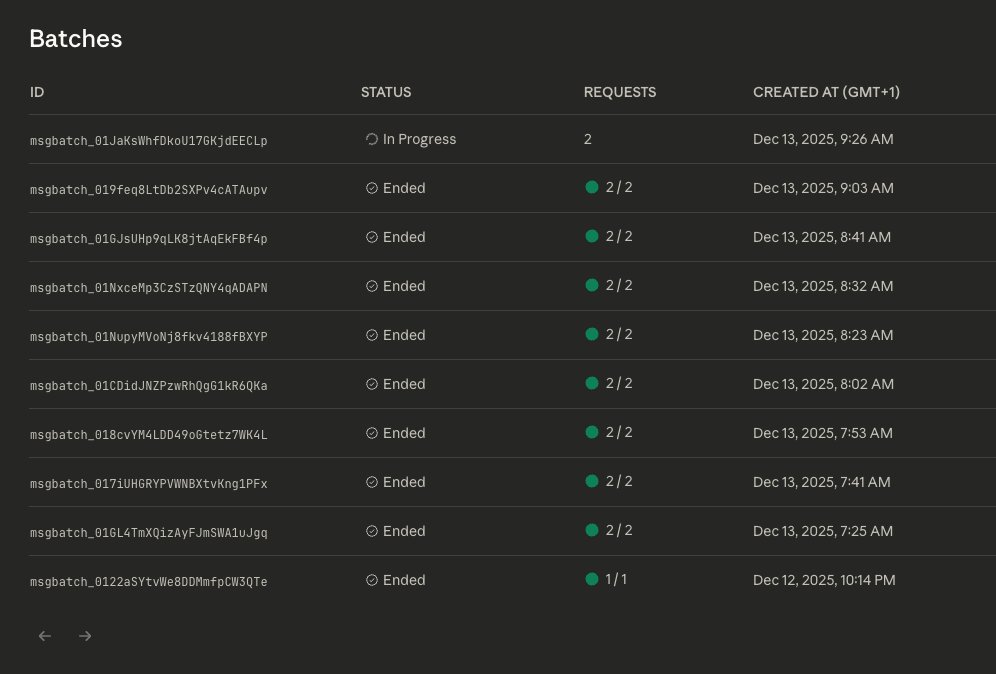Click green success dot for 8:02 AM batch
Viewport: 996px width, 674px height.
[x=591, y=383]
